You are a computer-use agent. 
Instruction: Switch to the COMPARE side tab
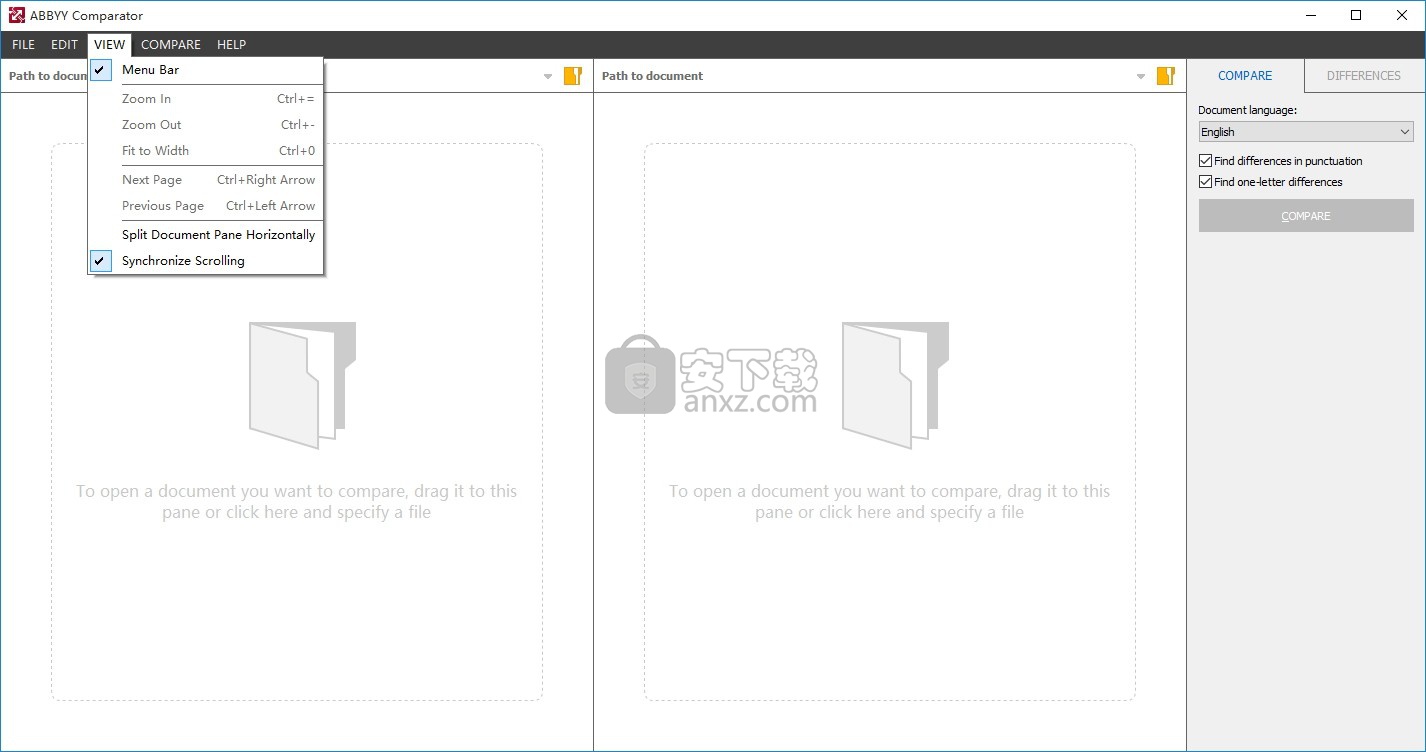coord(1245,76)
